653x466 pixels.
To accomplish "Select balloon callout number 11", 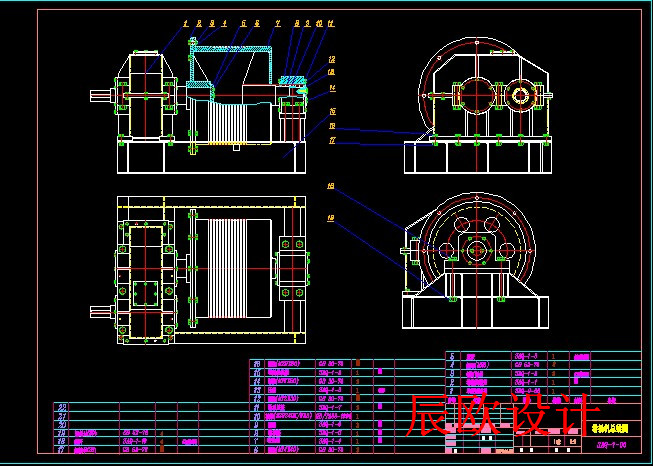I will (331, 24).
